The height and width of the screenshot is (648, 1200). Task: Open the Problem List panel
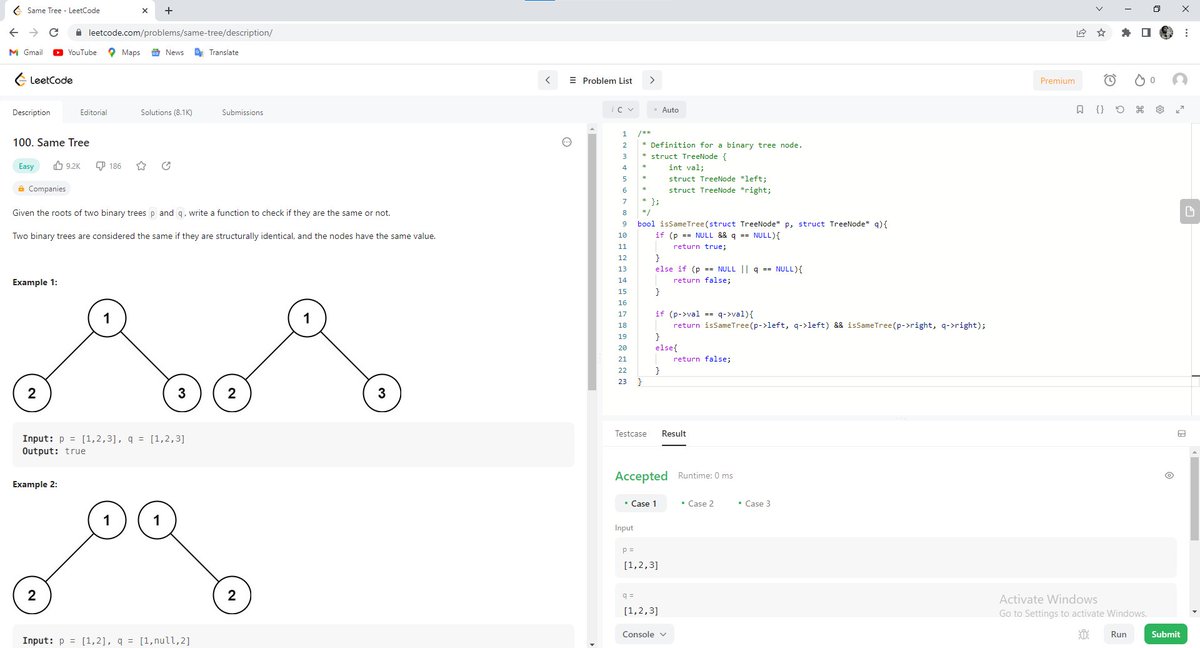[600, 80]
